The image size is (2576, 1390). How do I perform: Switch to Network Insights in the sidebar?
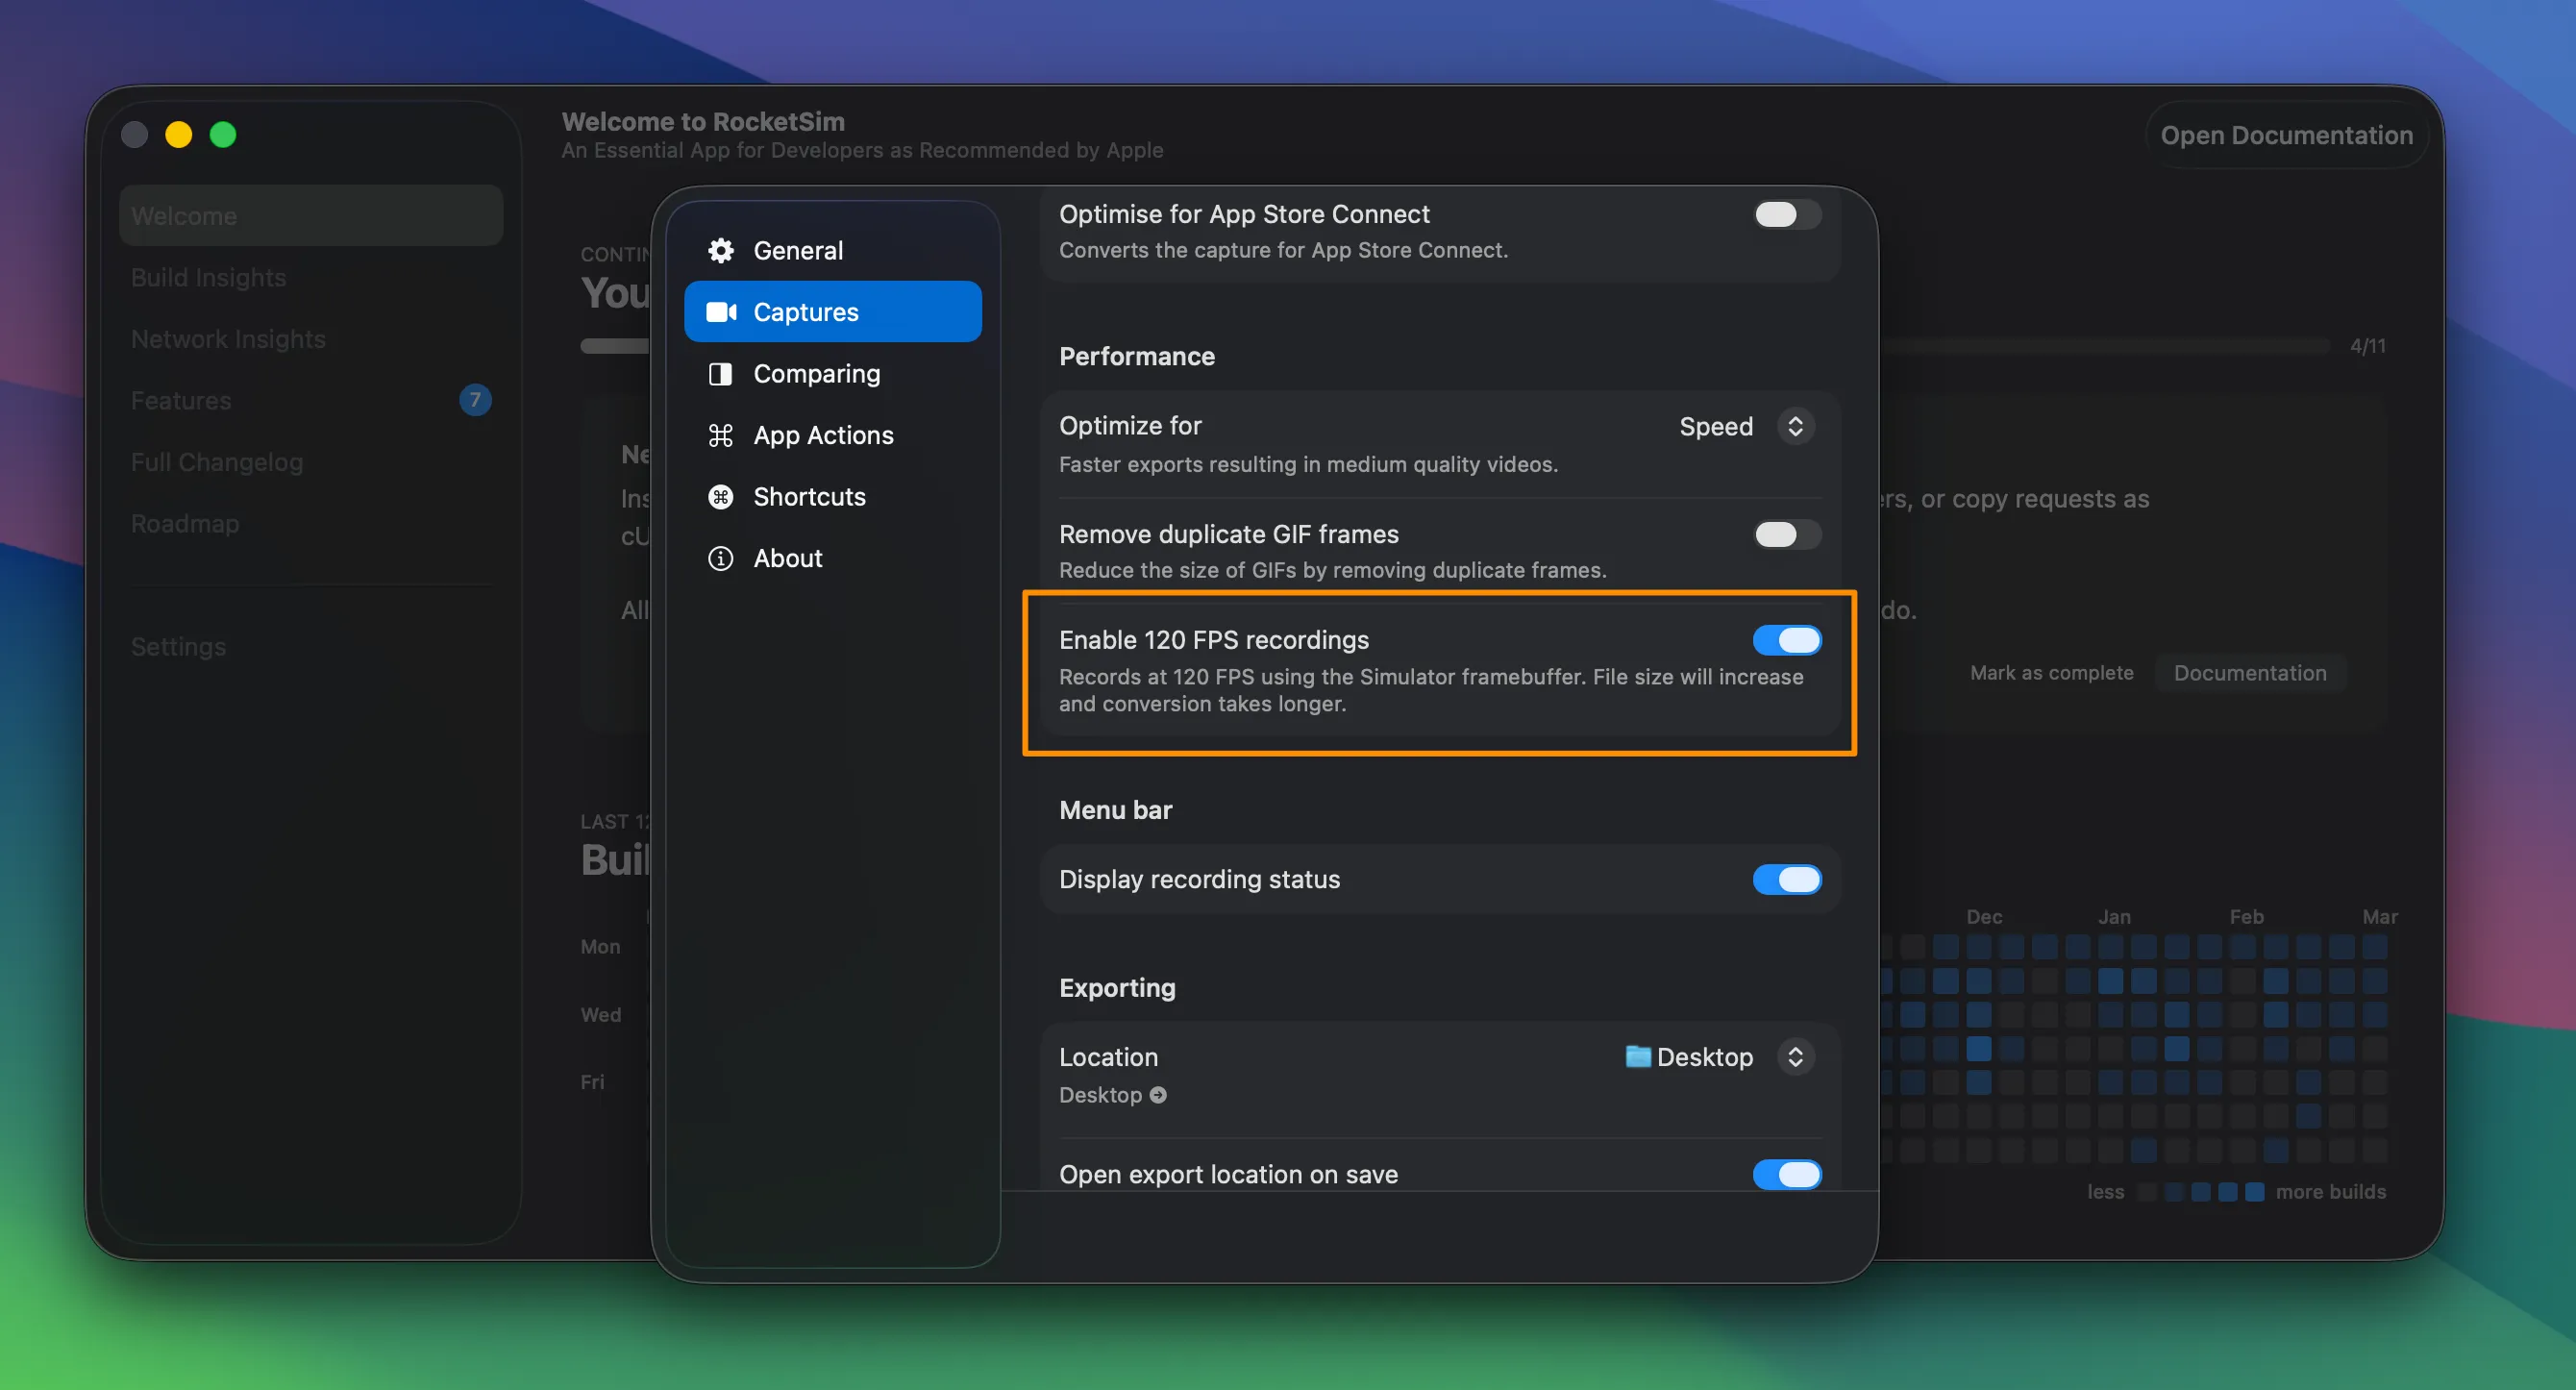click(229, 339)
